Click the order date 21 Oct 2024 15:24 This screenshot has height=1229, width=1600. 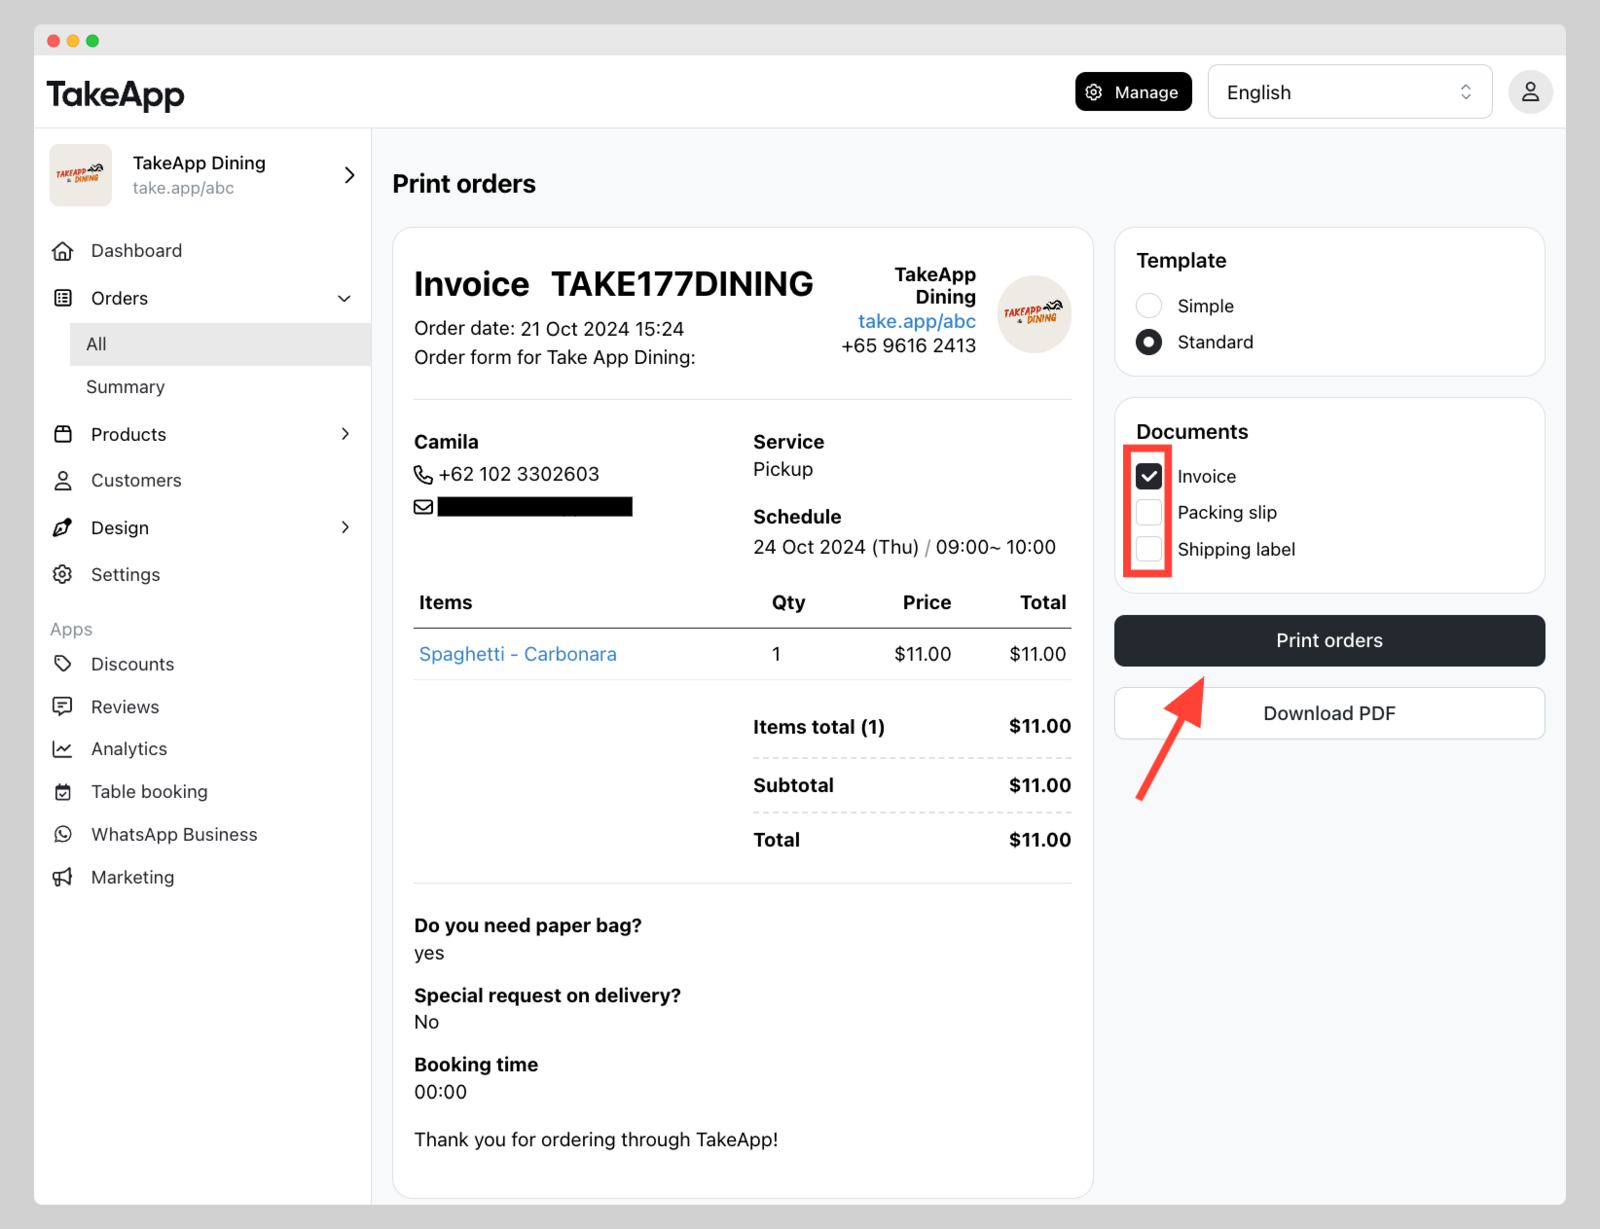pyautogui.click(x=602, y=329)
